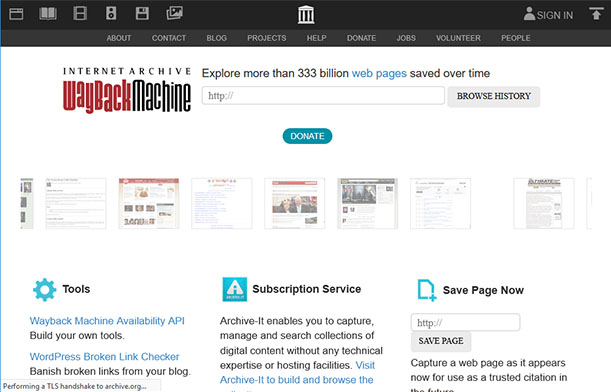The image size is (611, 392).
Task: Open the 'web pages' link
Action: [379, 73]
